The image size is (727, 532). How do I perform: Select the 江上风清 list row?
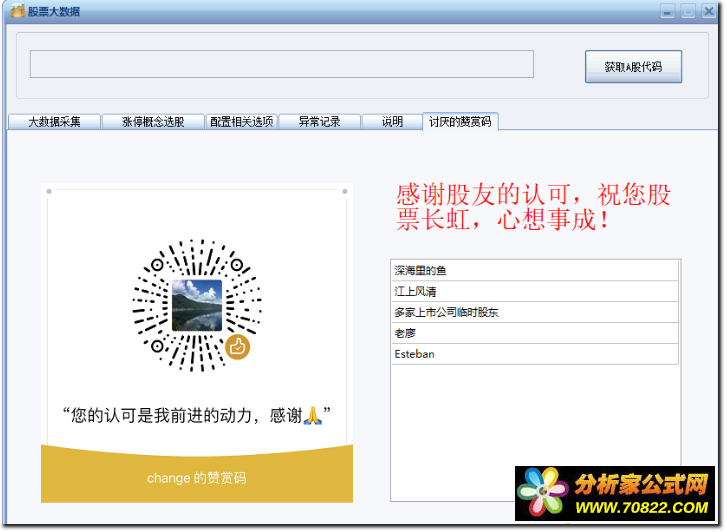pos(535,291)
